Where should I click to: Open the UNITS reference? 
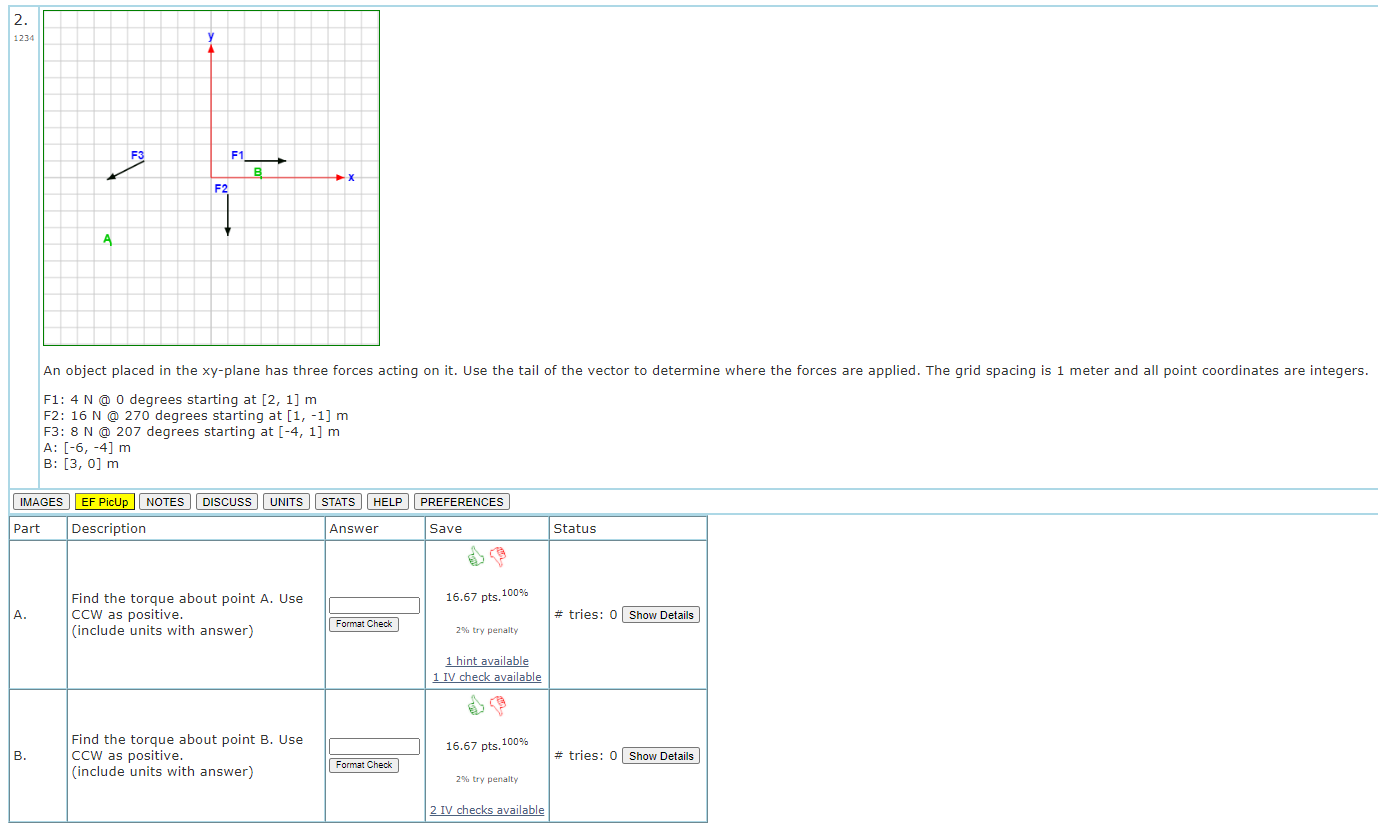[285, 501]
